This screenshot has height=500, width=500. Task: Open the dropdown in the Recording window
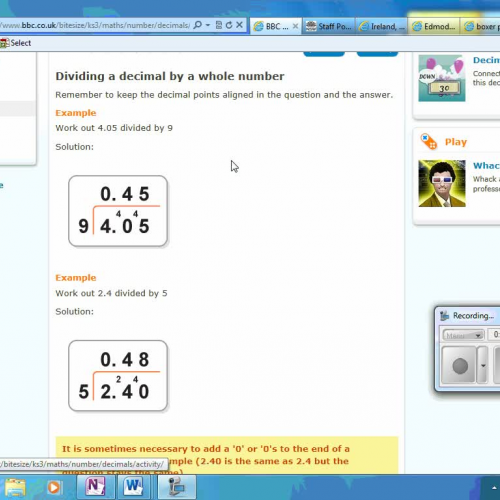point(463,335)
